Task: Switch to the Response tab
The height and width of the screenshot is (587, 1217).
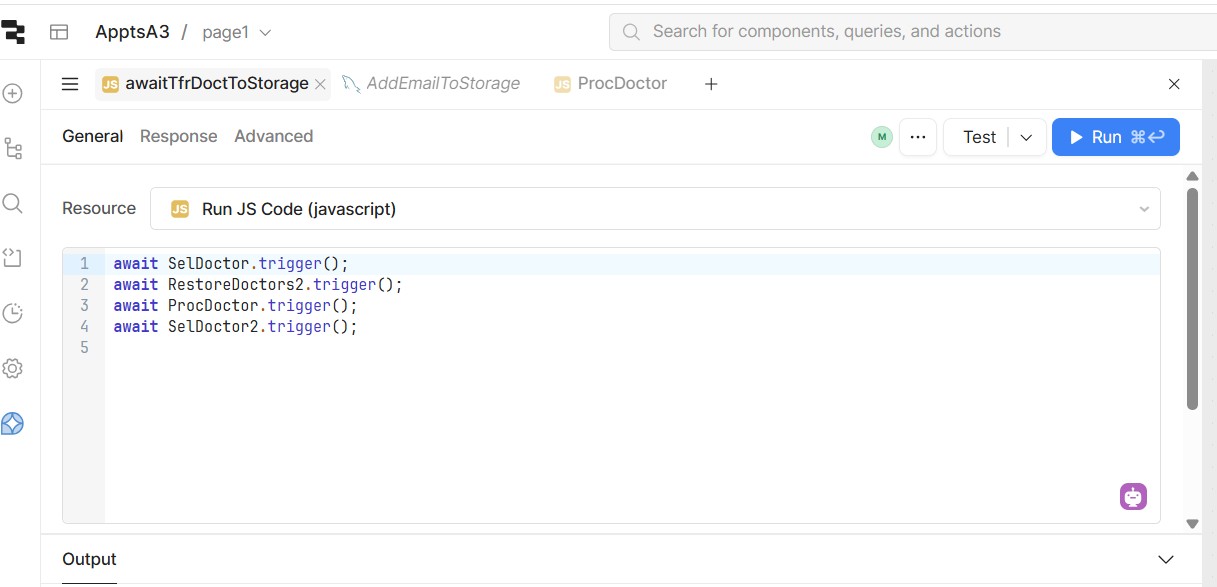Action: click(x=178, y=136)
